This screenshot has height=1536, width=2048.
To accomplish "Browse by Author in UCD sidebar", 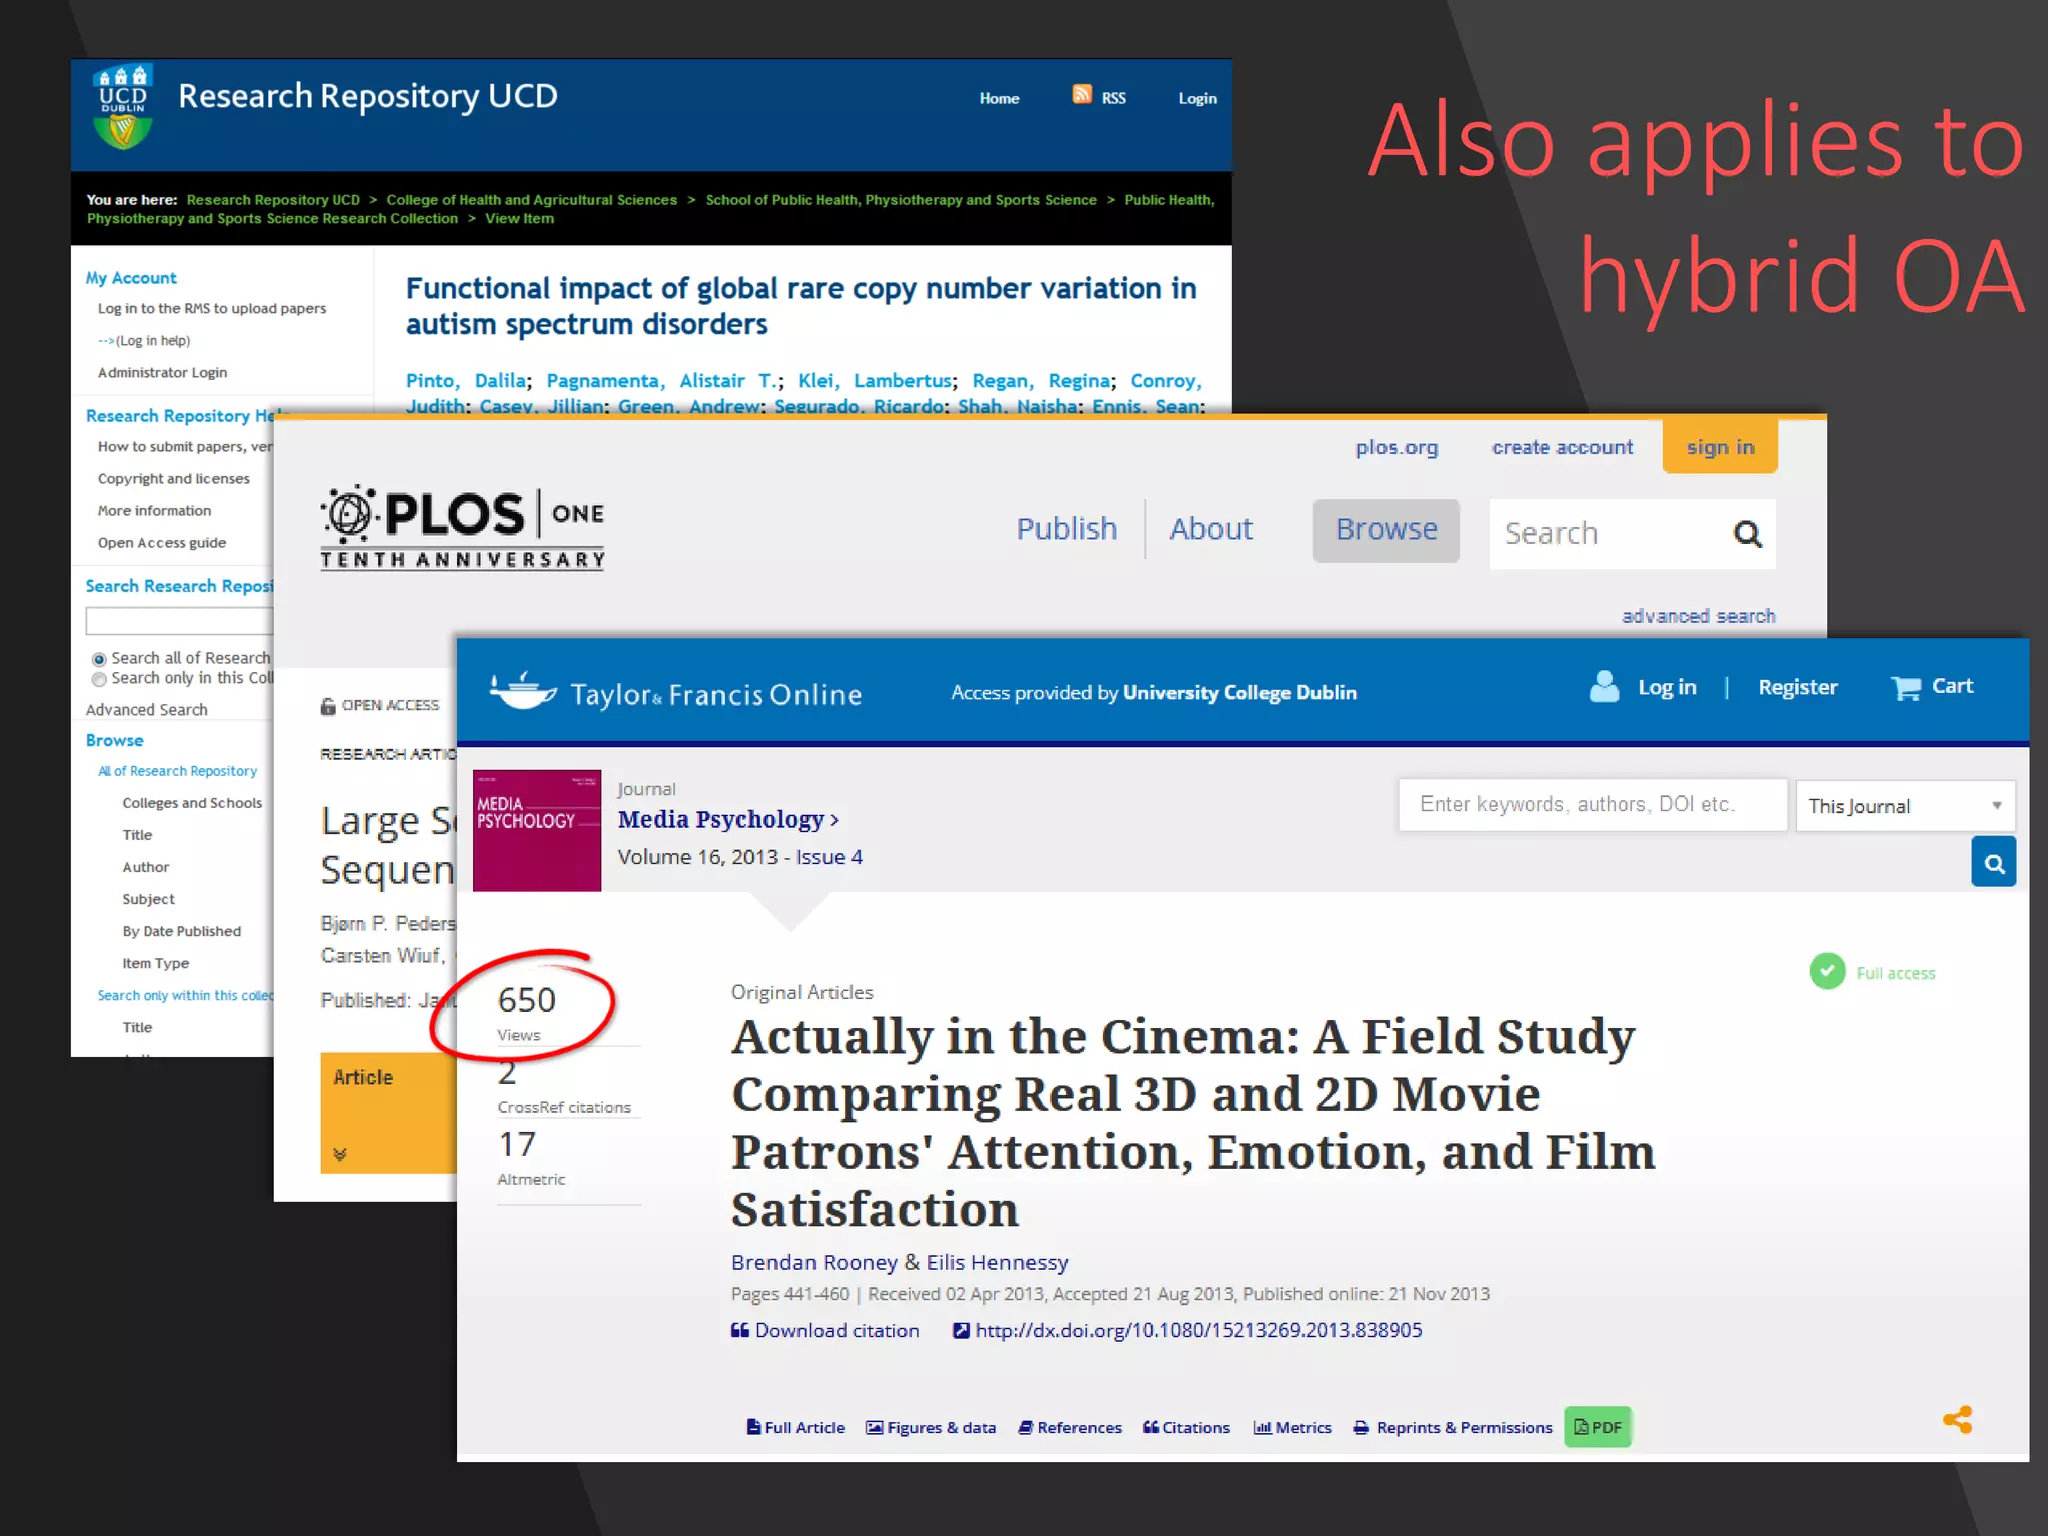I will click(146, 867).
